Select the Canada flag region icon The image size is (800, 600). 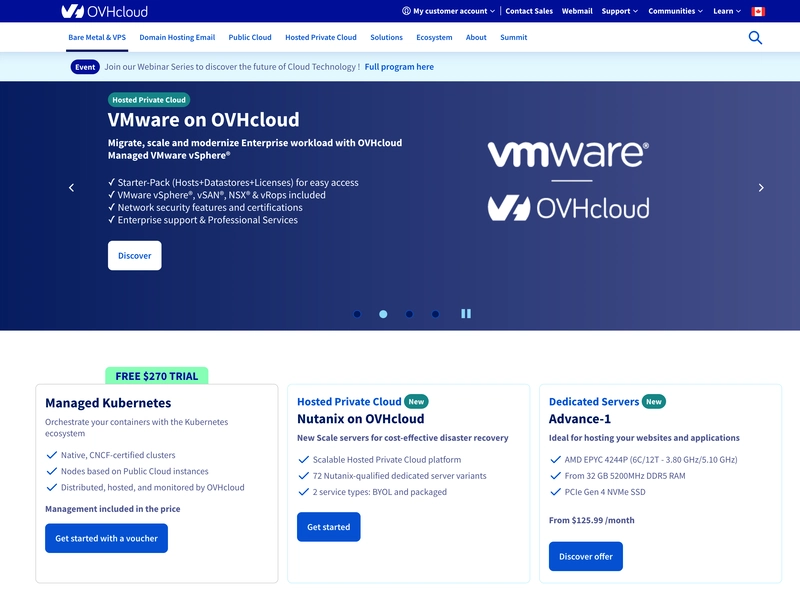758,11
